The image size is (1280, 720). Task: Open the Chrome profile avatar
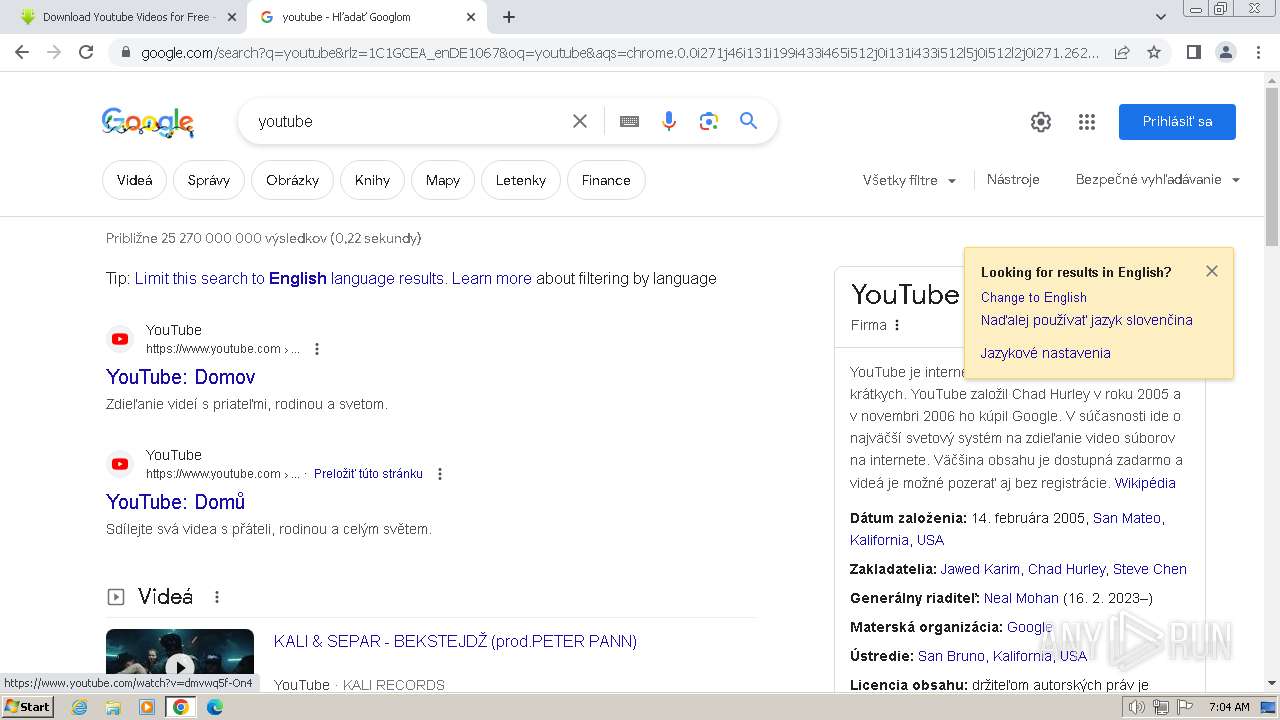1225,52
